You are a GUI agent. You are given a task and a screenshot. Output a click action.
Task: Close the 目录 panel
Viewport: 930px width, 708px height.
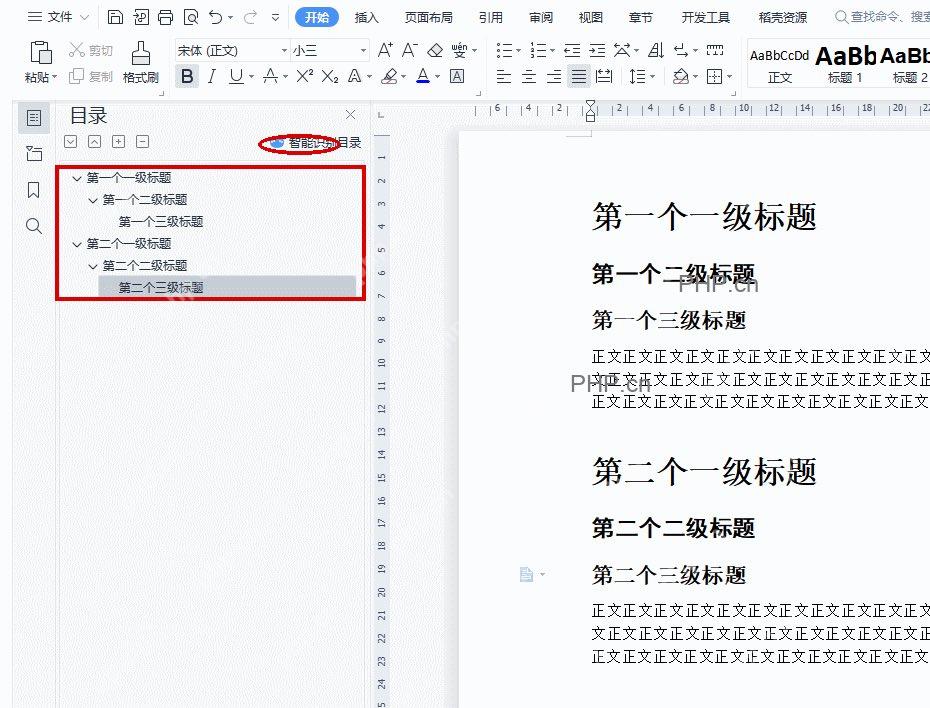[x=351, y=114]
